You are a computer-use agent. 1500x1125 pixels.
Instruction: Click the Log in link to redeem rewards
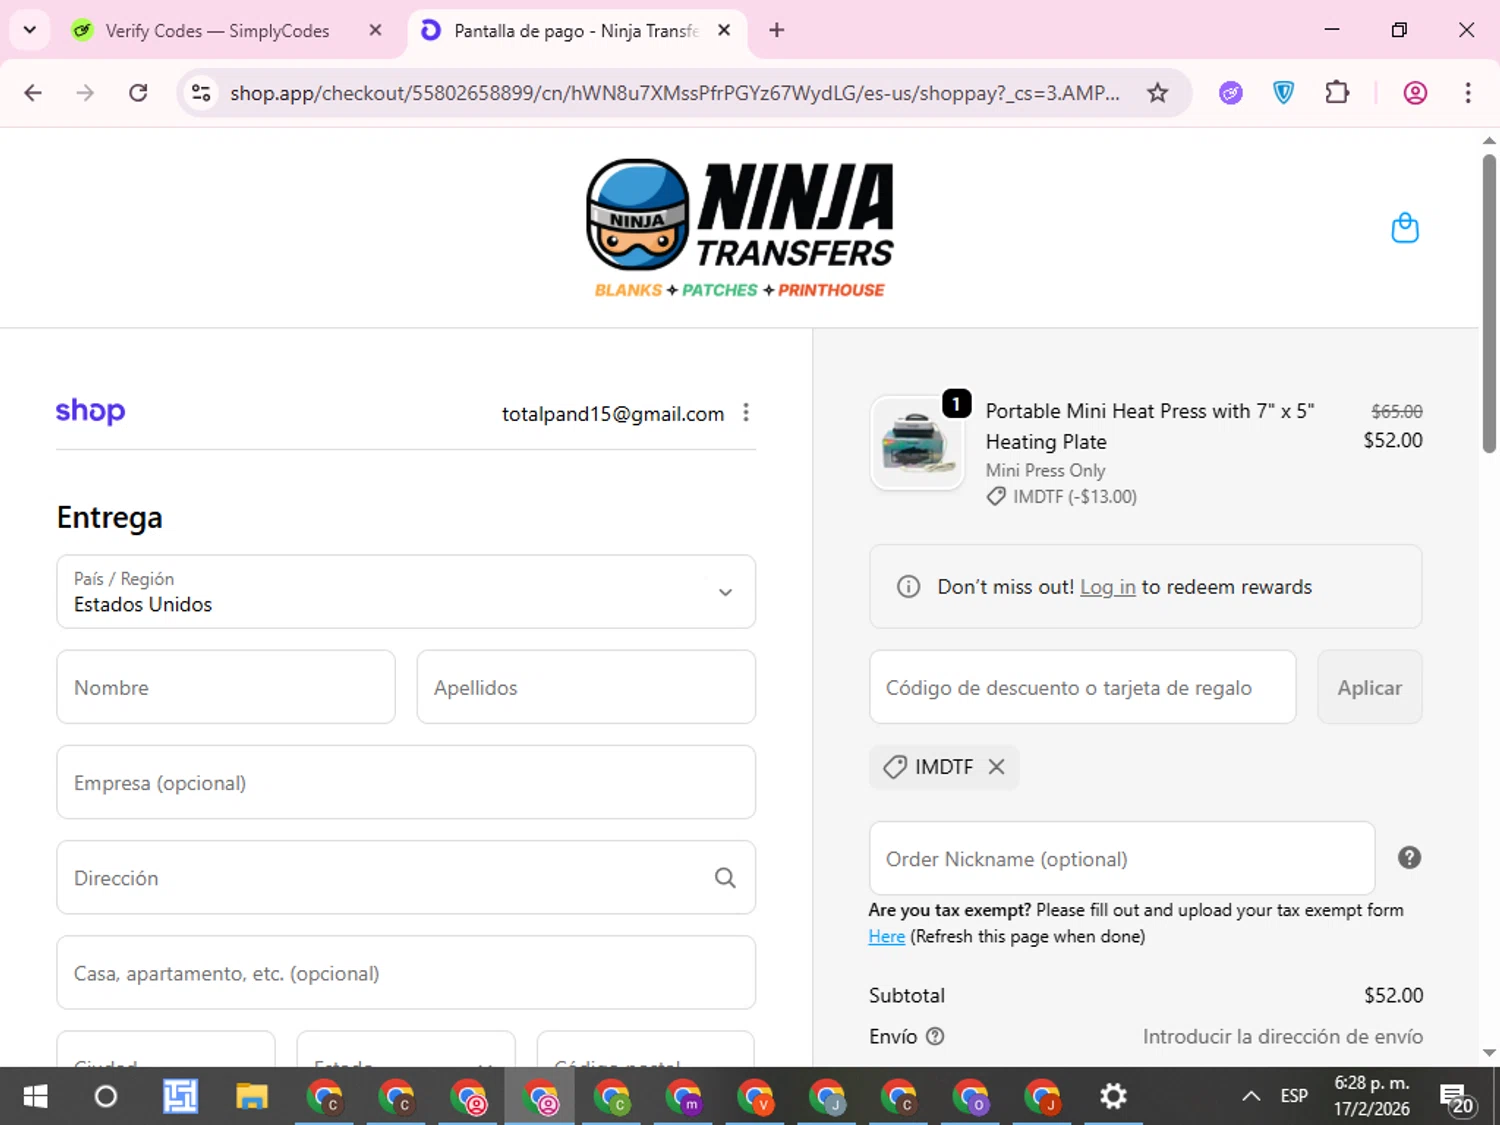1108,587
